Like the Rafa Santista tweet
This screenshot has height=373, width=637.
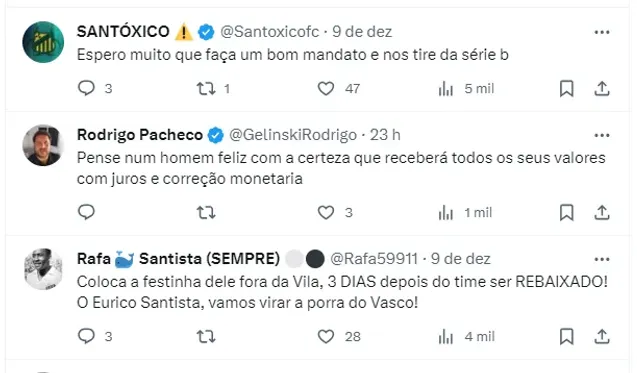326,336
